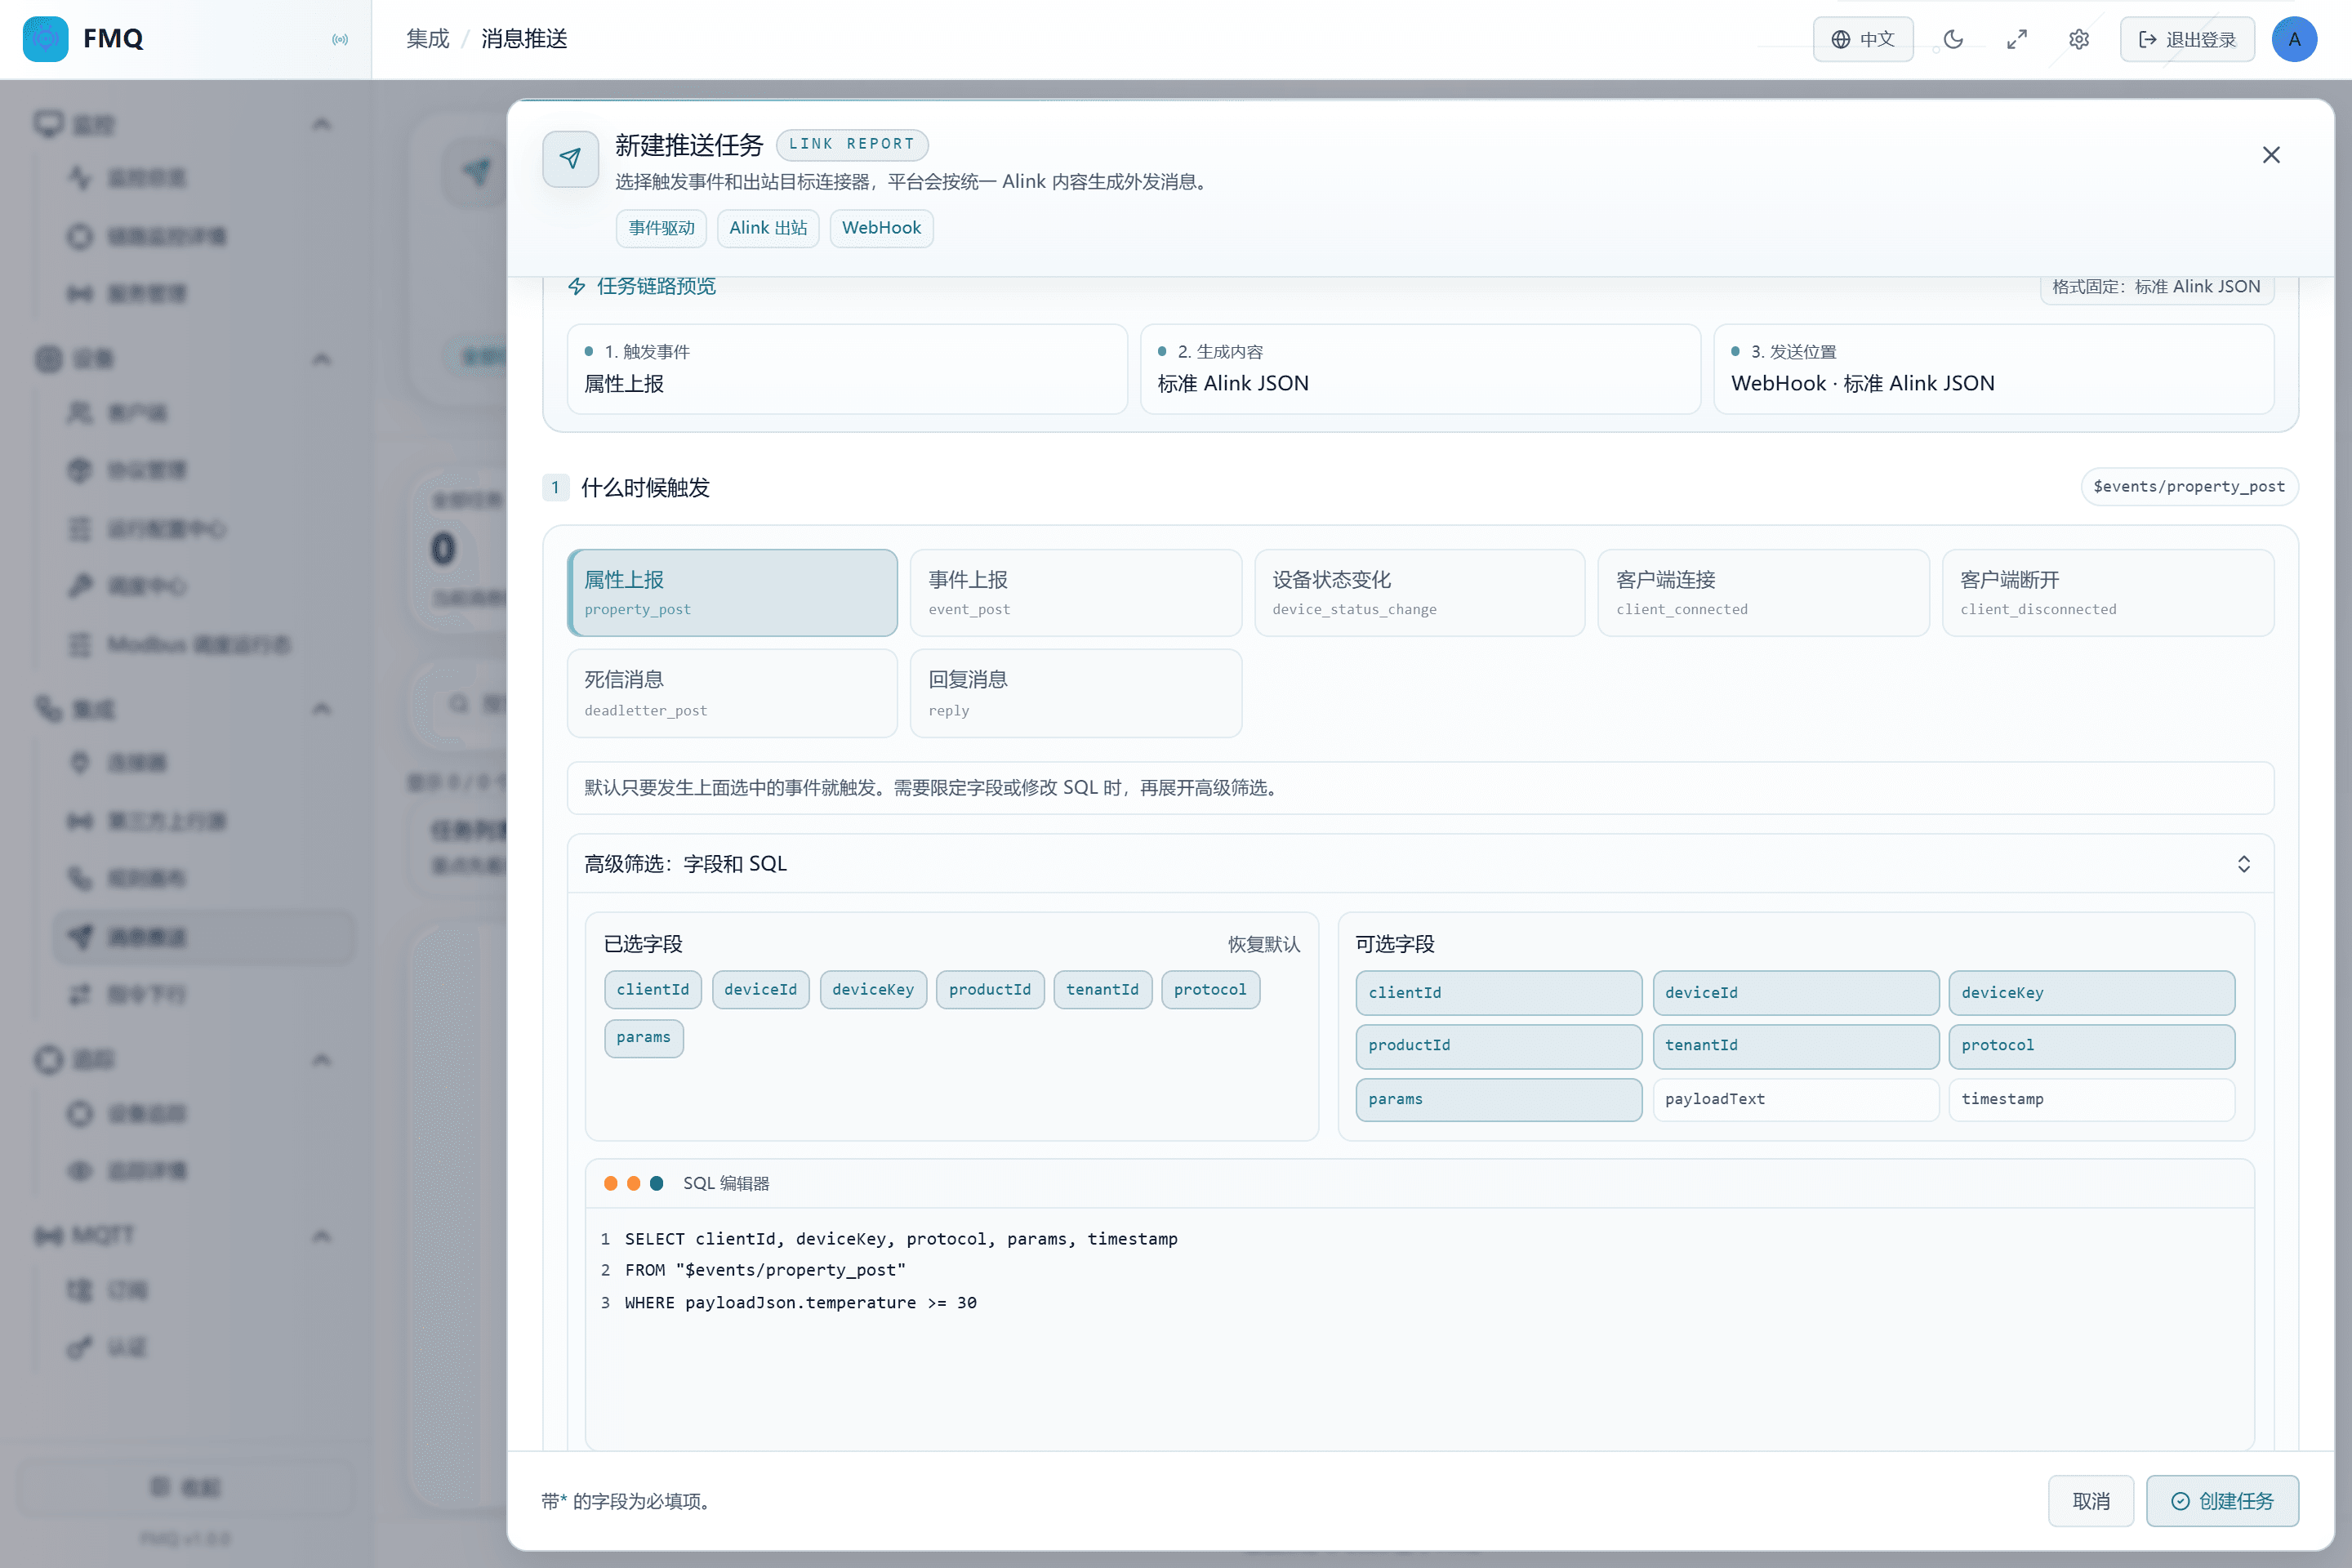This screenshot has width=2352, height=1568.
Task: Click the 创建任务 button
Action: tap(2222, 1501)
